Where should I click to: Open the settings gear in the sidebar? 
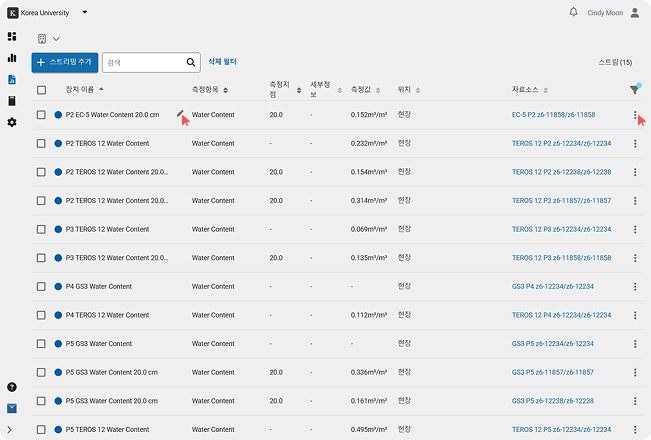click(12, 122)
